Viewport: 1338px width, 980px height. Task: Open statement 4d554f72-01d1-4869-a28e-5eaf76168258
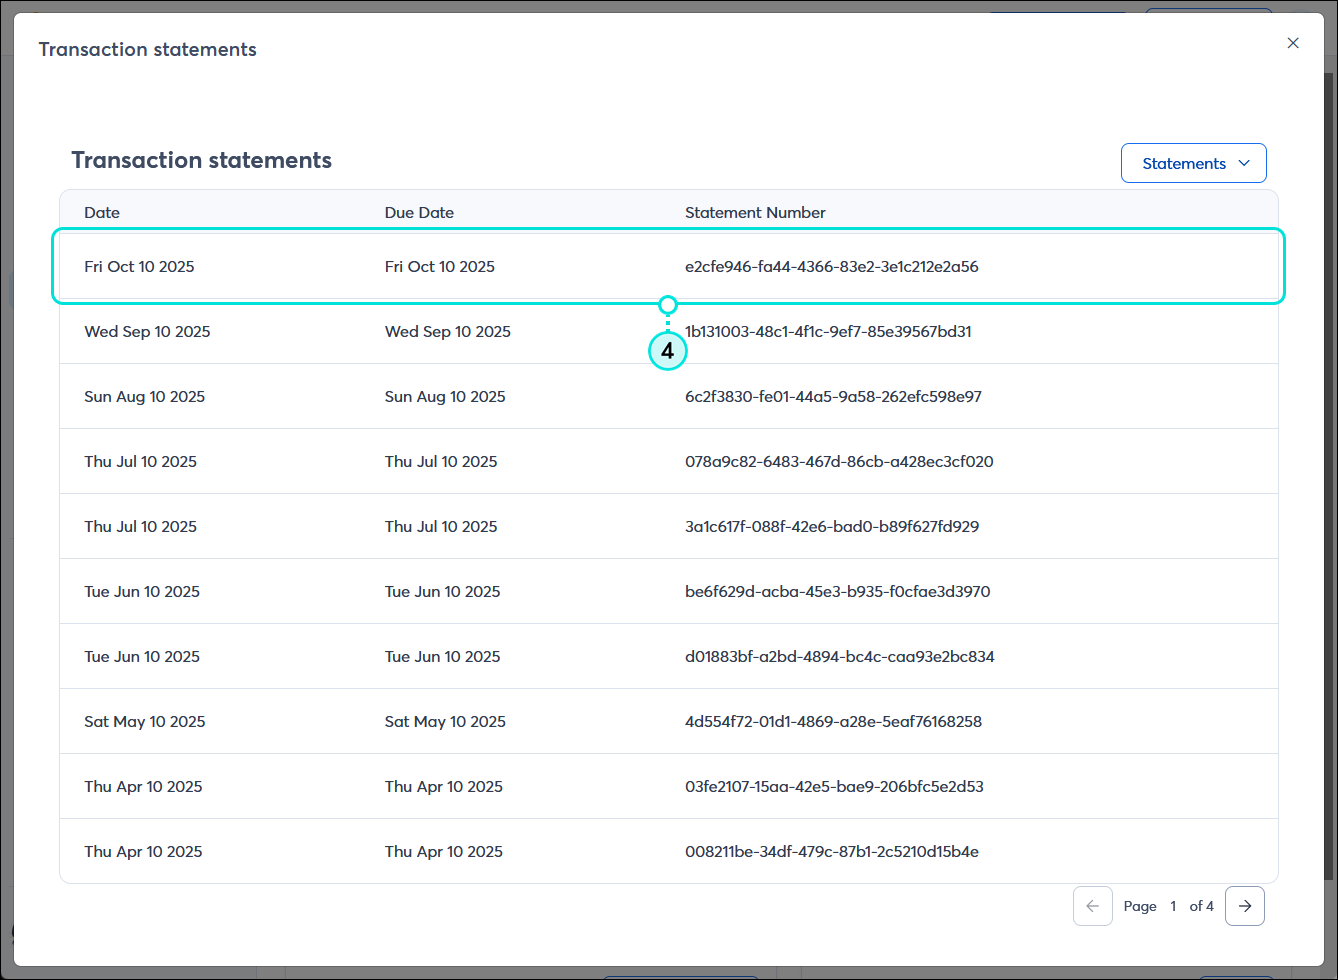click(833, 721)
